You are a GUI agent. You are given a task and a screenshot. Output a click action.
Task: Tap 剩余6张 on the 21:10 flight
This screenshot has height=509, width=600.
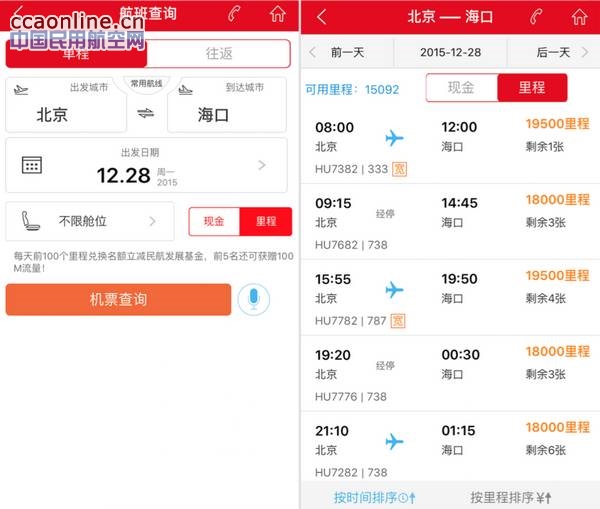[x=545, y=450]
